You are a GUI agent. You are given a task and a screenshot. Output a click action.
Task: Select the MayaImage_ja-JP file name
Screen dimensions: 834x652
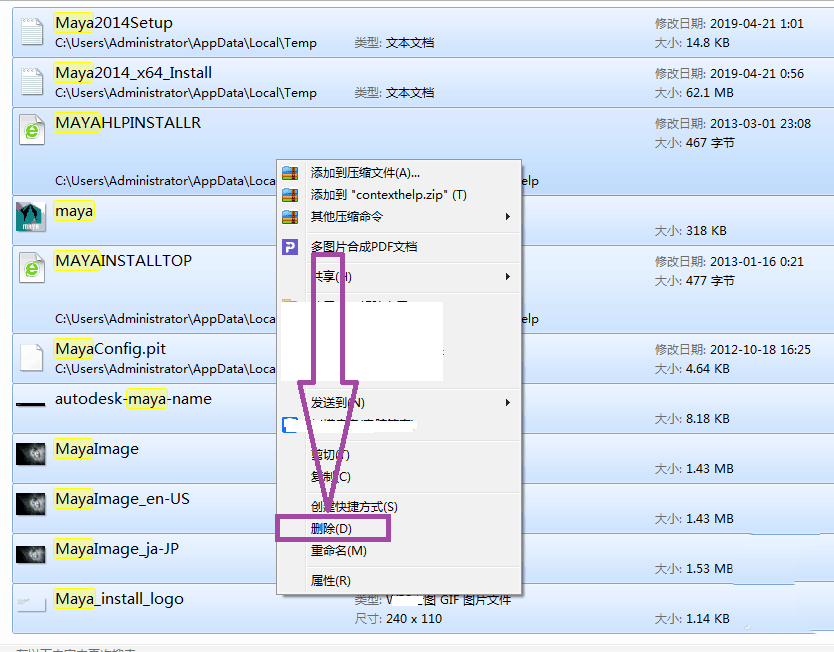click(x=117, y=549)
